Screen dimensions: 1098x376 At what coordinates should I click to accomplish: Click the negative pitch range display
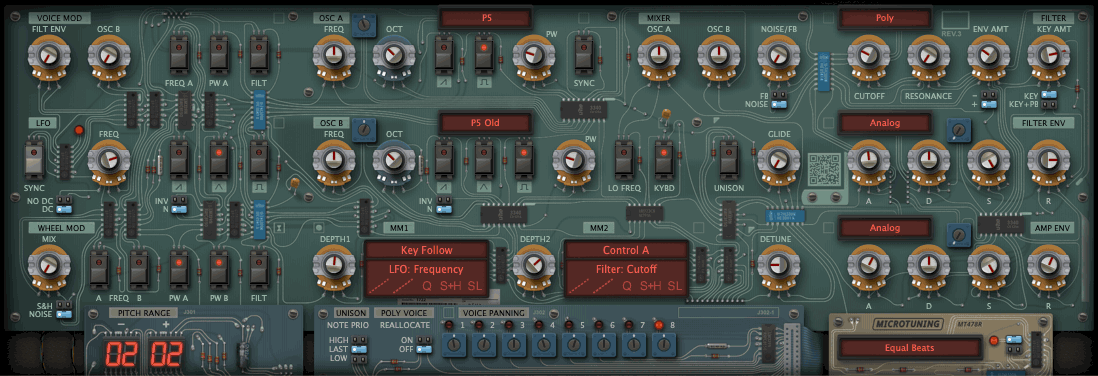tap(120, 354)
